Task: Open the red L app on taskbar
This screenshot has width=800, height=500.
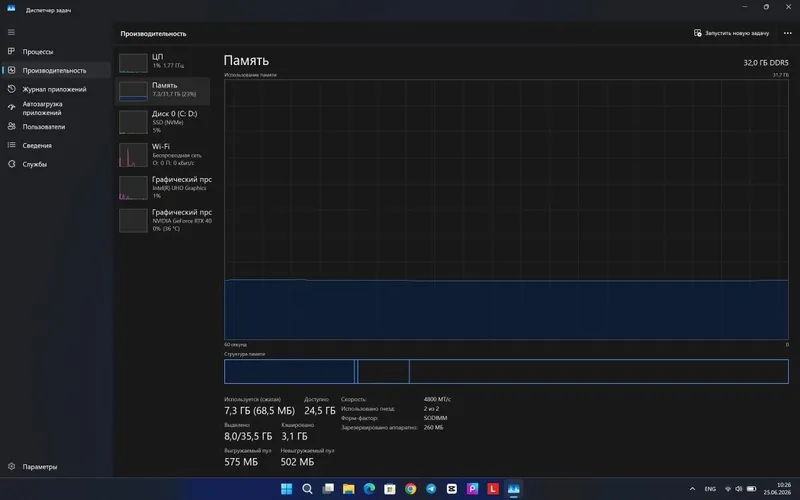Action: tap(493, 489)
